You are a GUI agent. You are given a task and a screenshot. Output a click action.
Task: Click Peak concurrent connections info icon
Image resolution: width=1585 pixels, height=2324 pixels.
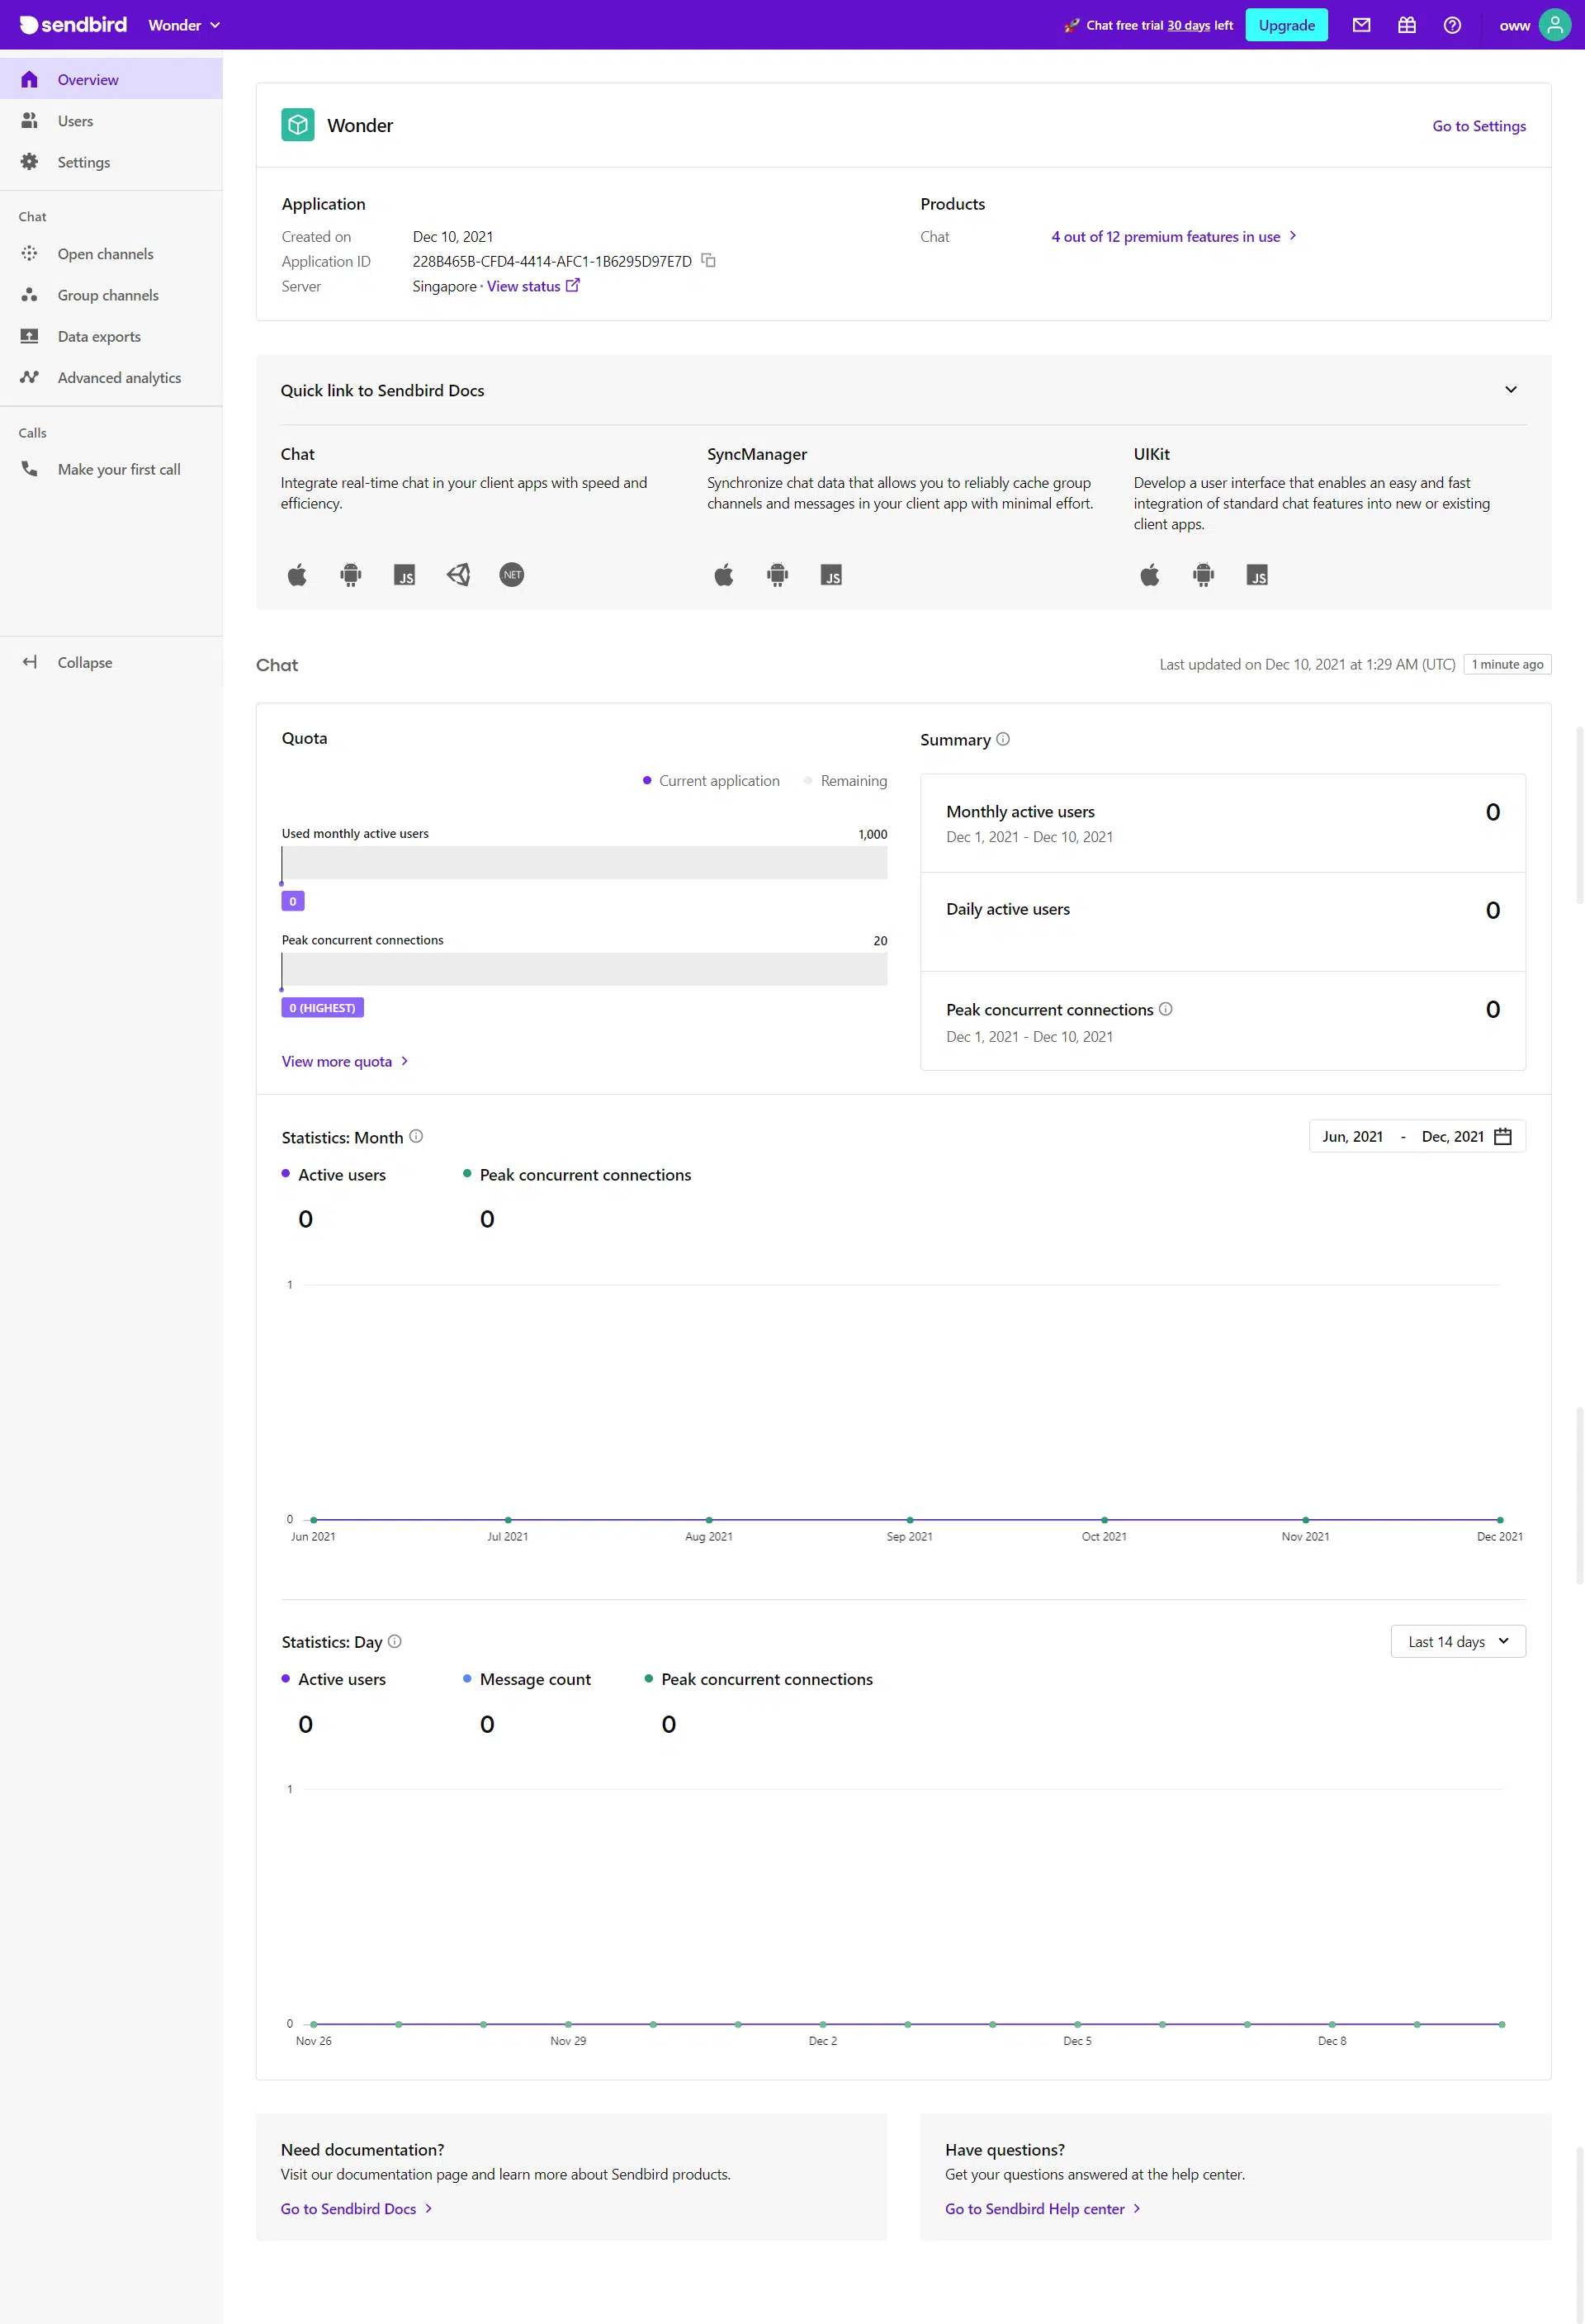coord(1165,1009)
